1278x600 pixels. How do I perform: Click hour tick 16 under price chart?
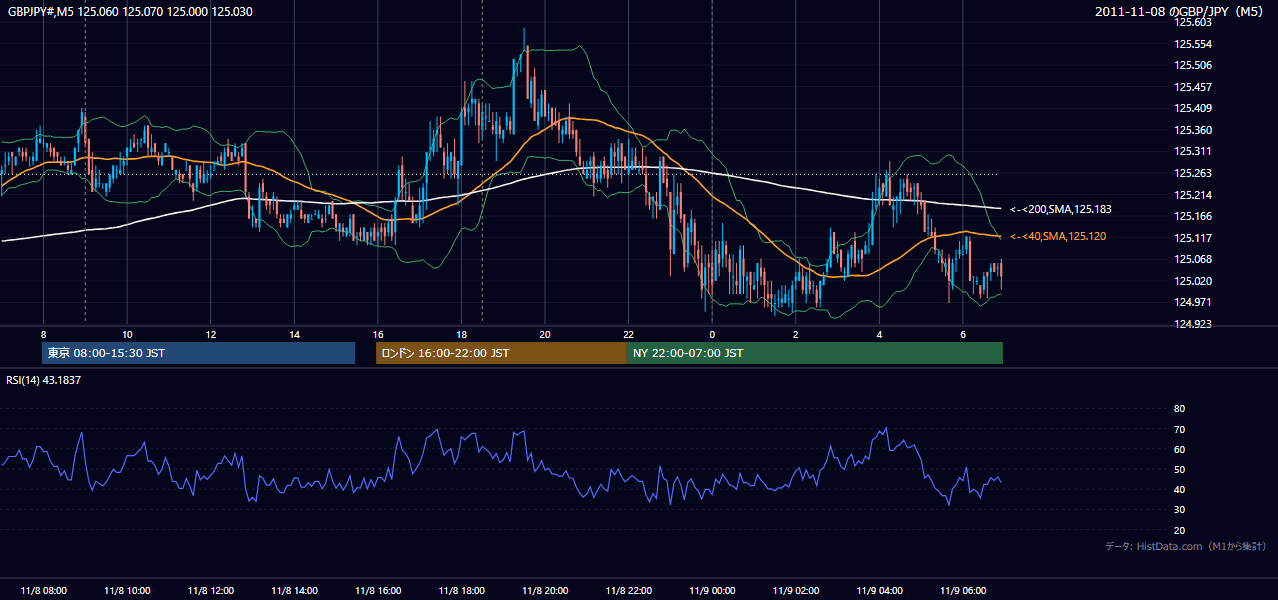378,334
